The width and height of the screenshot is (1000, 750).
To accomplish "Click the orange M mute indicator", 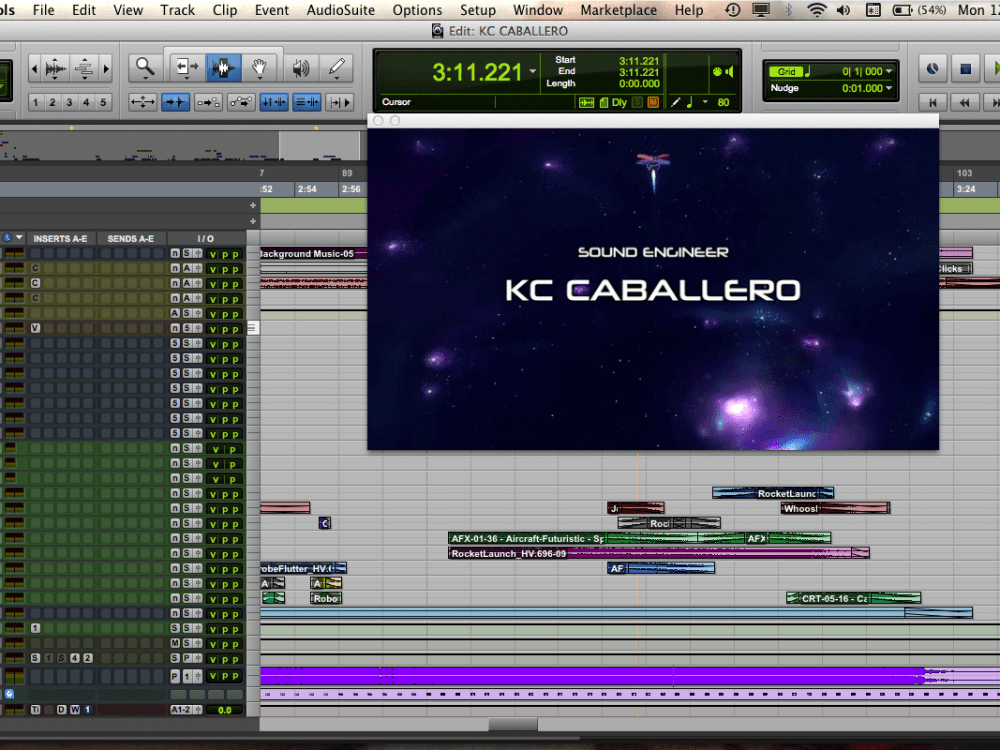I will [653, 102].
